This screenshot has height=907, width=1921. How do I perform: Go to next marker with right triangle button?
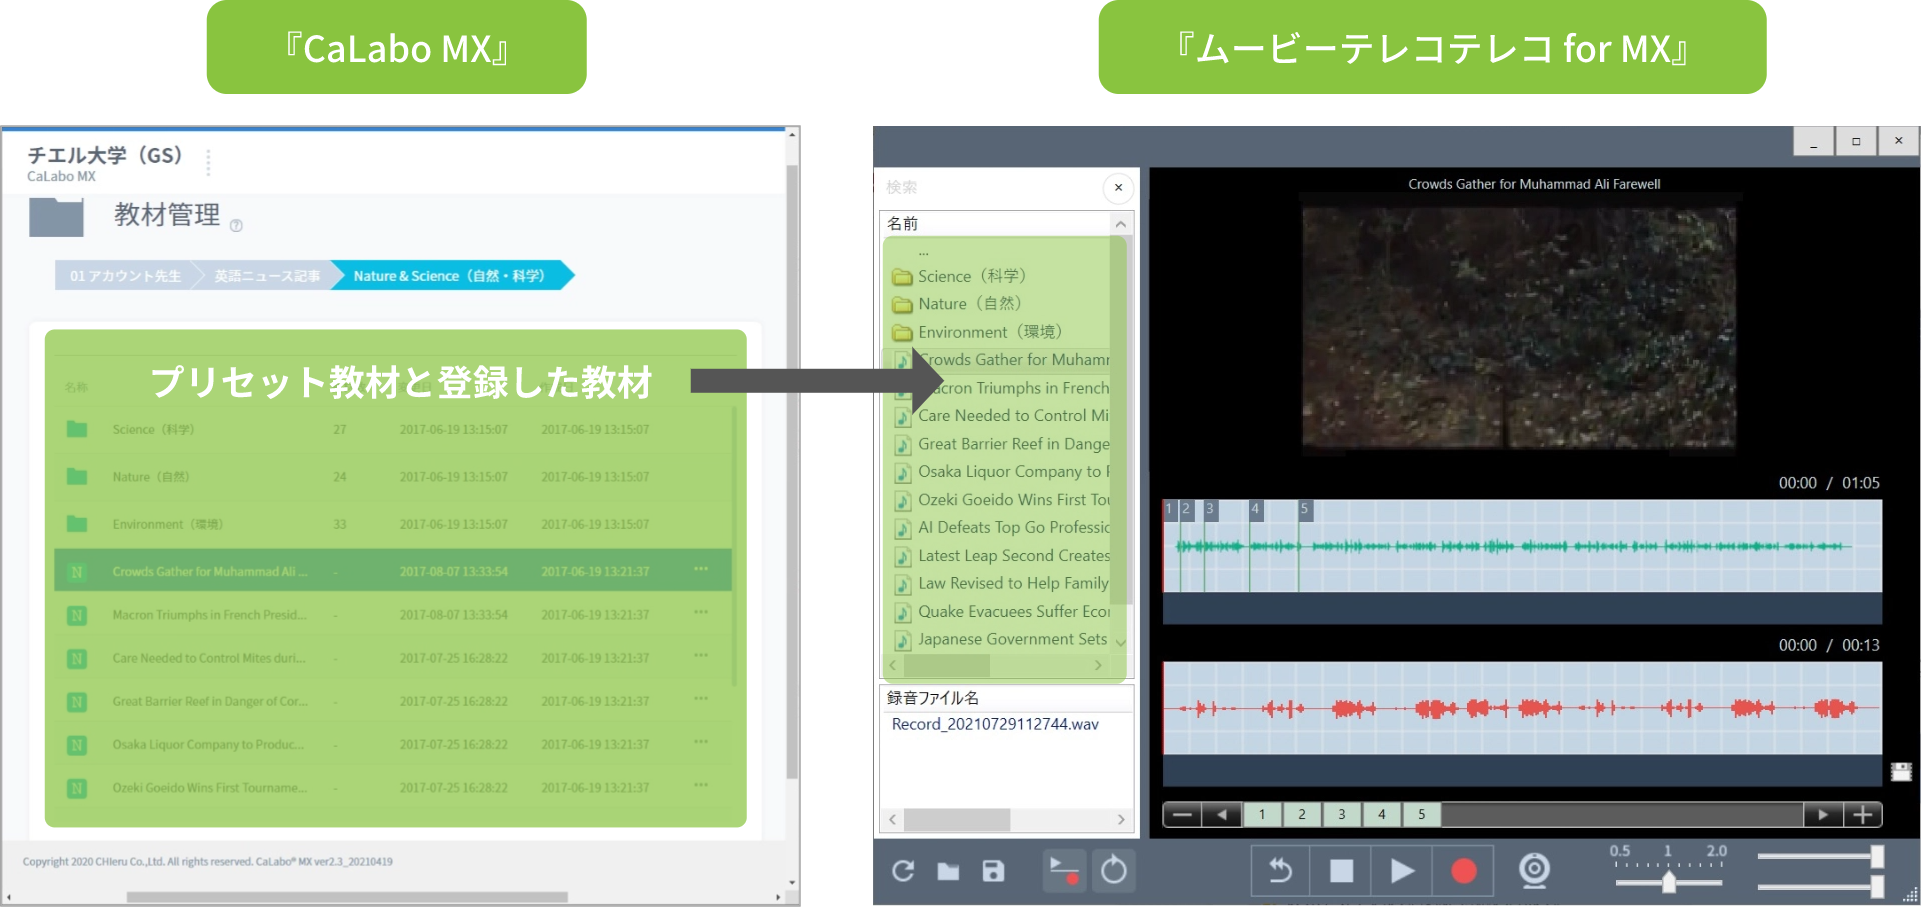[x=1823, y=815]
